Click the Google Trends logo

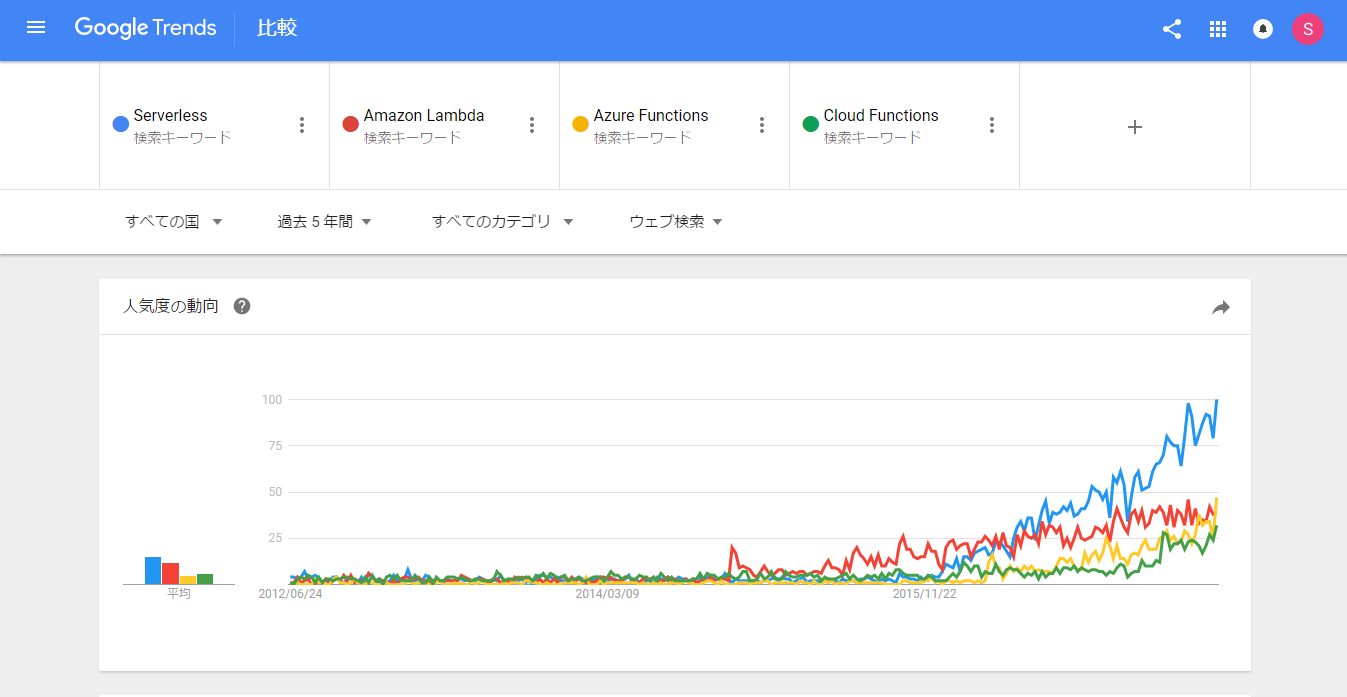(145, 28)
